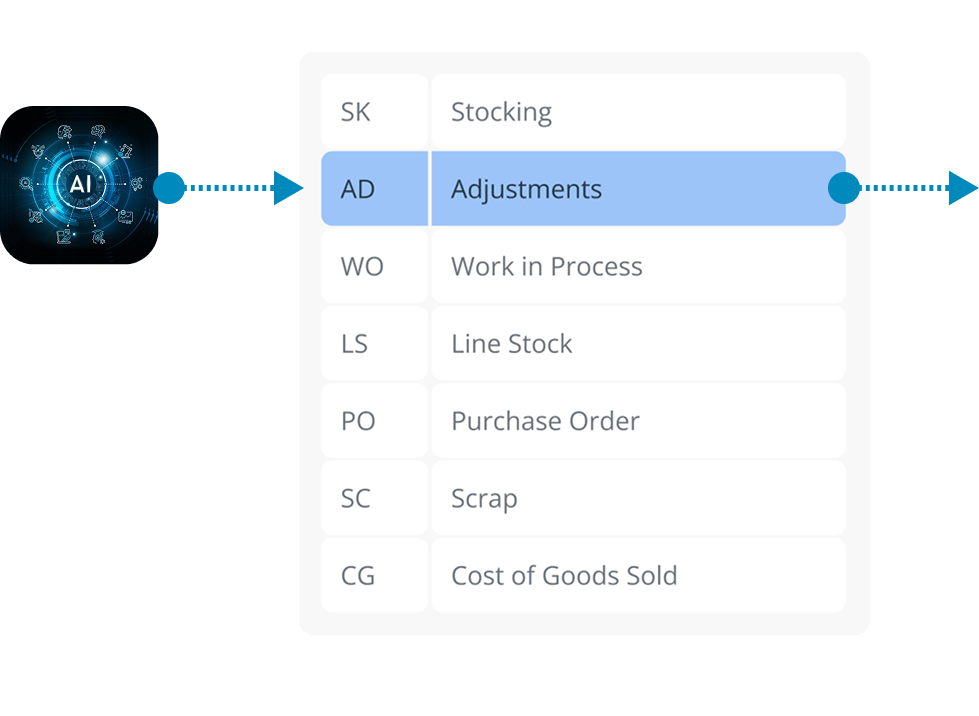
Task: Click the AD code cell
Action: pyautogui.click(x=358, y=189)
